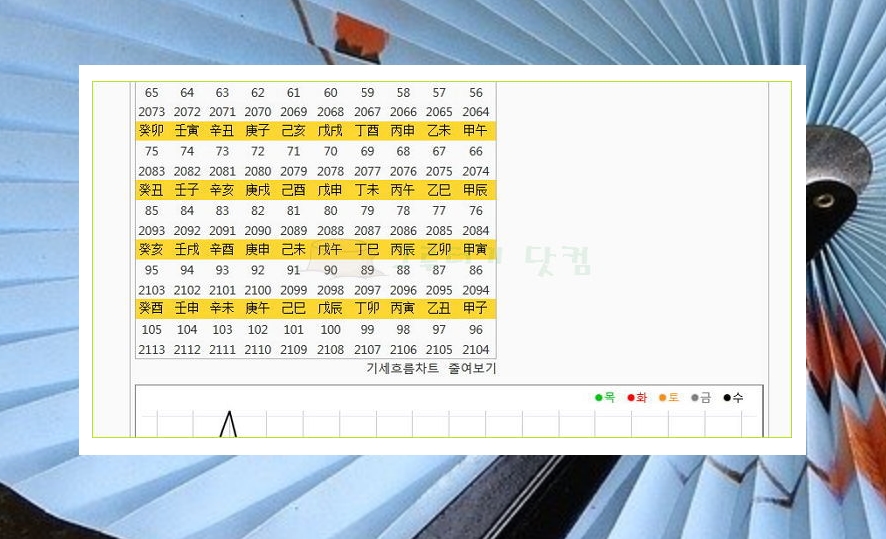Select the year cell 2093
The height and width of the screenshot is (539, 886).
coord(151,231)
